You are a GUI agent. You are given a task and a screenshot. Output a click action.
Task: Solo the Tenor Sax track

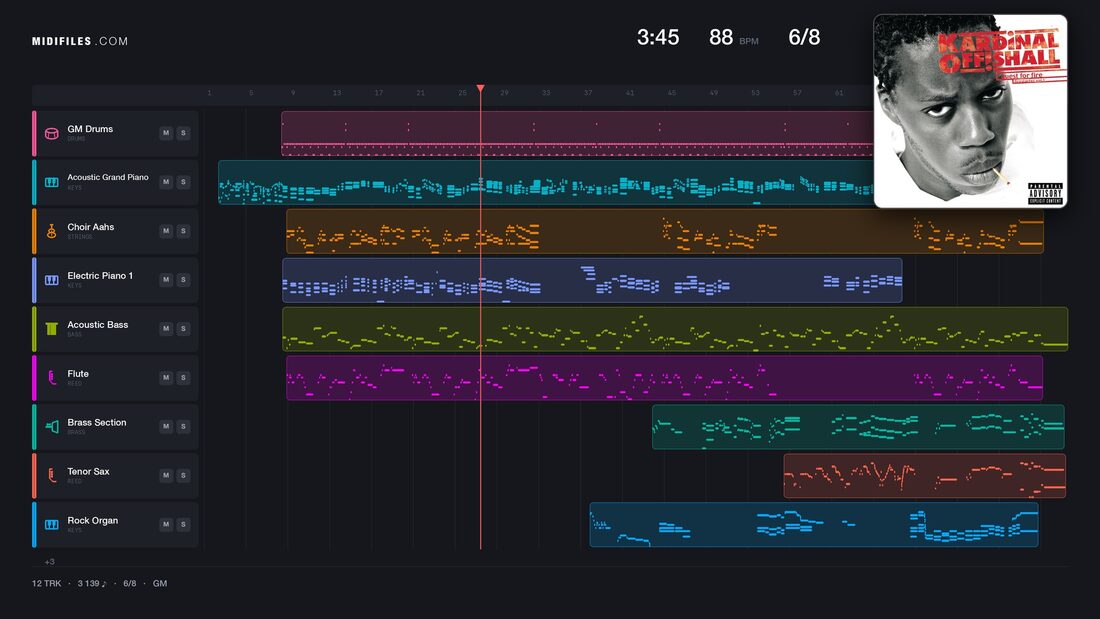tap(183, 475)
